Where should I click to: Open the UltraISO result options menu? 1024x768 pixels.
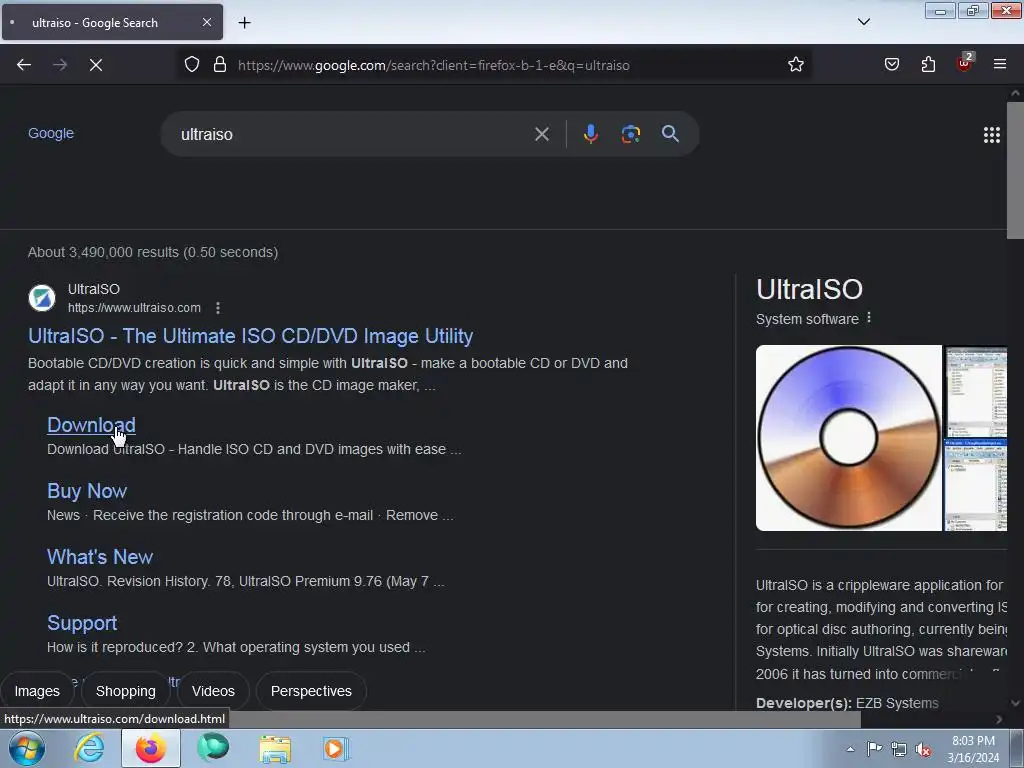(x=217, y=308)
